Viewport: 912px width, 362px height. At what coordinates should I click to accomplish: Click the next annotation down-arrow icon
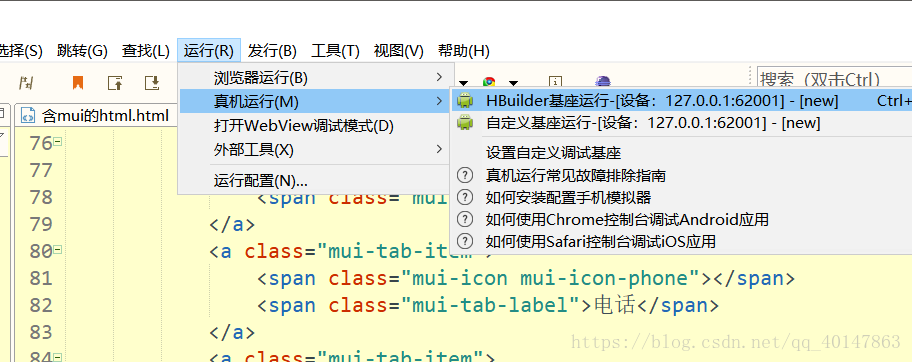pos(152,83)
